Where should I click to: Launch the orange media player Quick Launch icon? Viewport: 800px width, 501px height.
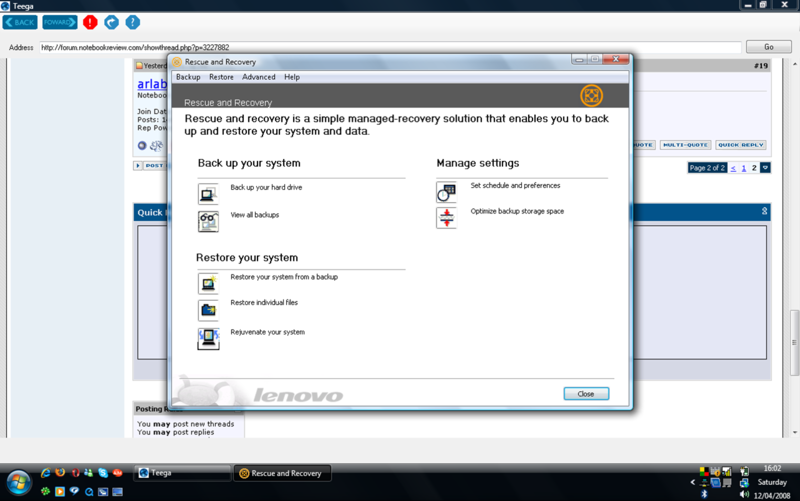[x=60, y=492]
